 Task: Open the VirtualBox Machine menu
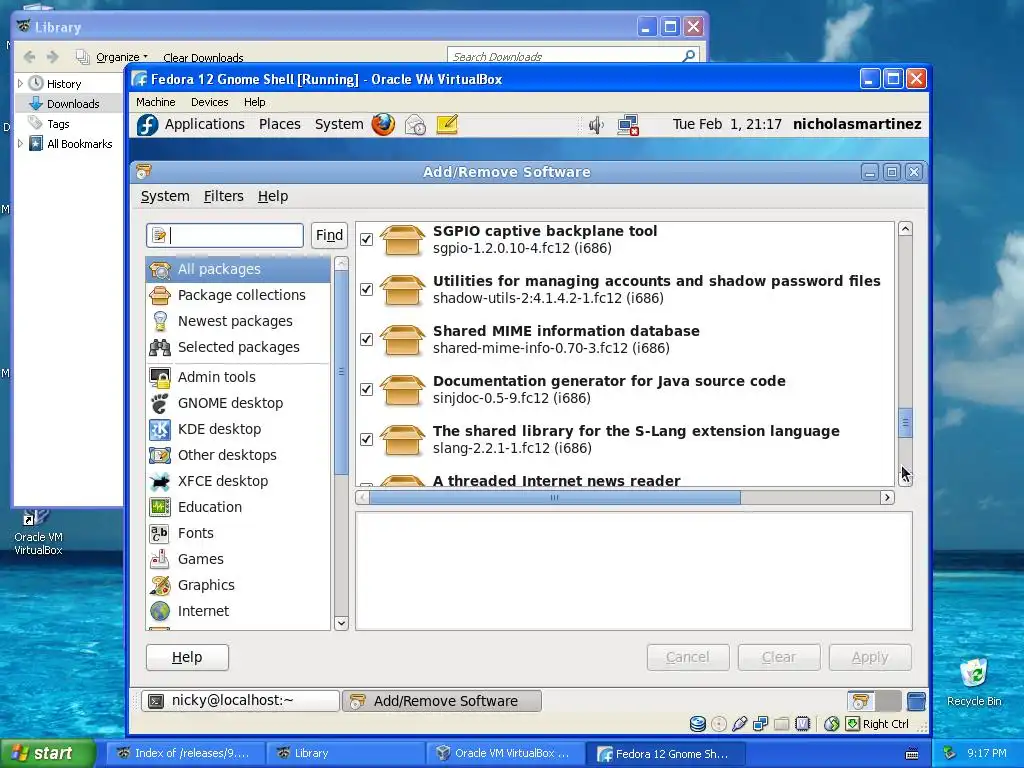pyautogui.click(x=155, y=102)
